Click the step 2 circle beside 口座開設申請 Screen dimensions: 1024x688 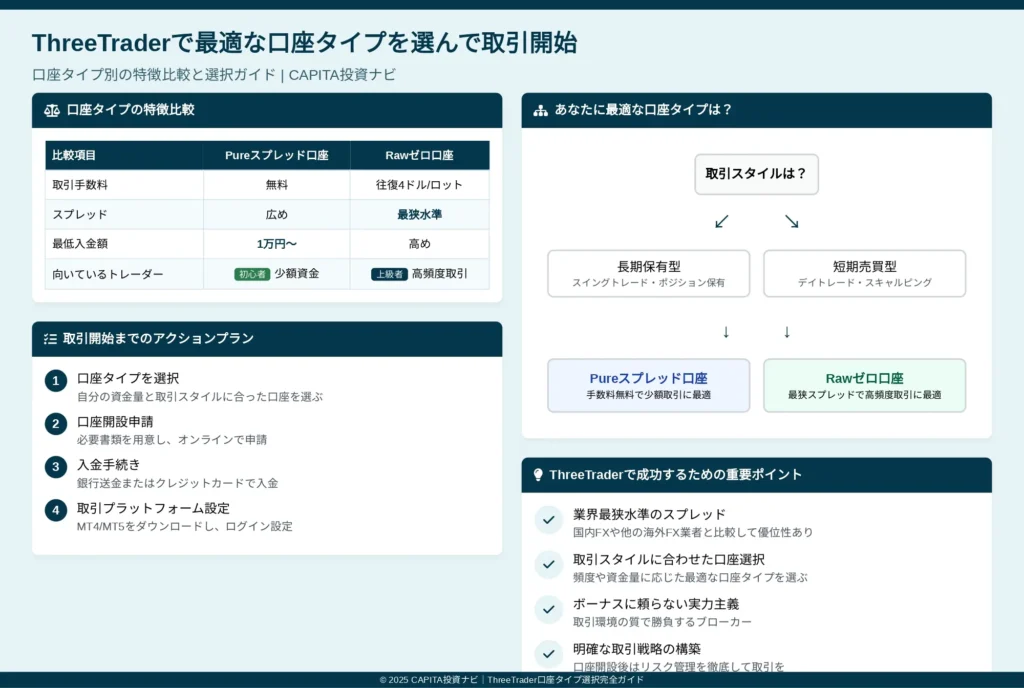[x=56, y=424]
